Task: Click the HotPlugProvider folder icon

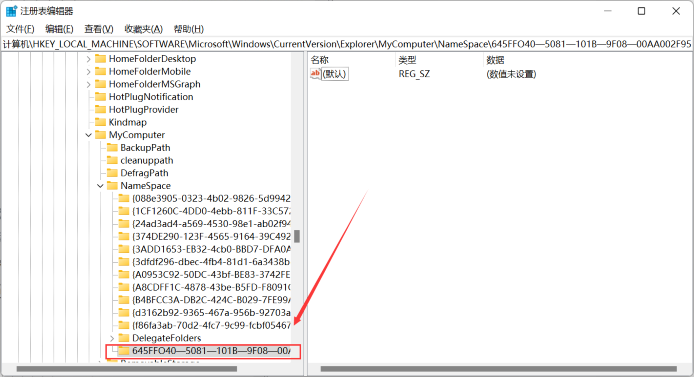Action: pyautogui.click(x=101, y=110)
